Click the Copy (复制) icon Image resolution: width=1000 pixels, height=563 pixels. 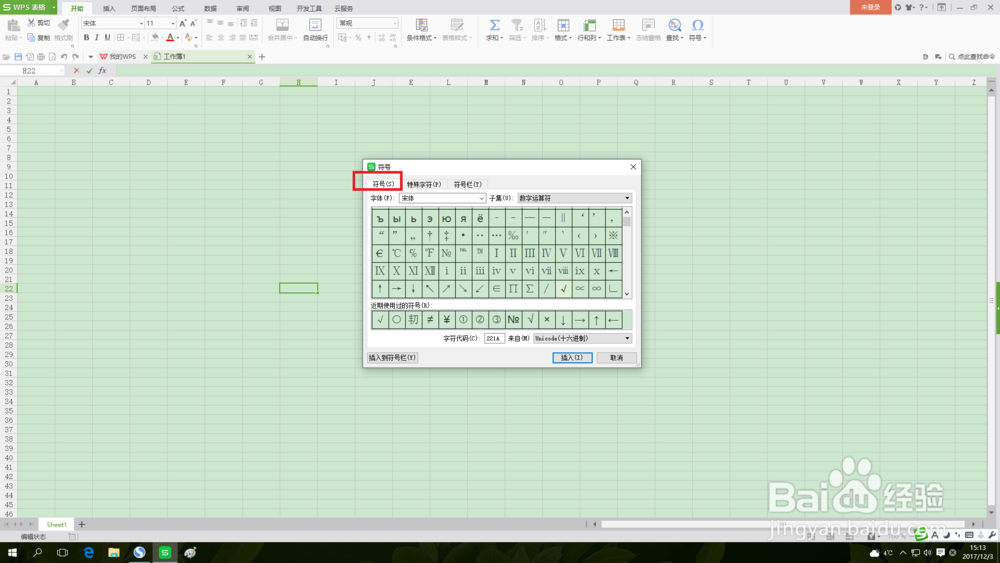(x=31, y=38)
